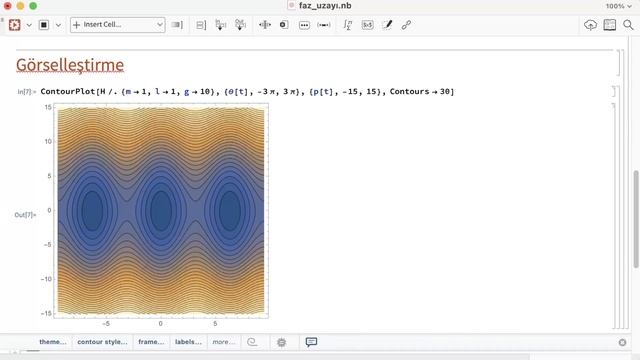Click the cloud publish icon
This screenshot has width=640, height=360.
coord(590,25)
